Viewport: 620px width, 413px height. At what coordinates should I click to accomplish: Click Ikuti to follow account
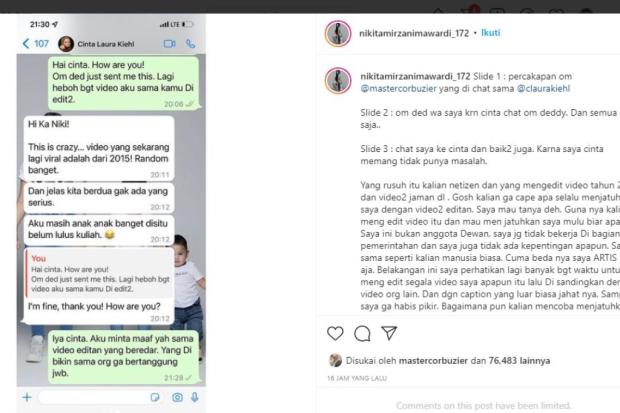(490, 33)
